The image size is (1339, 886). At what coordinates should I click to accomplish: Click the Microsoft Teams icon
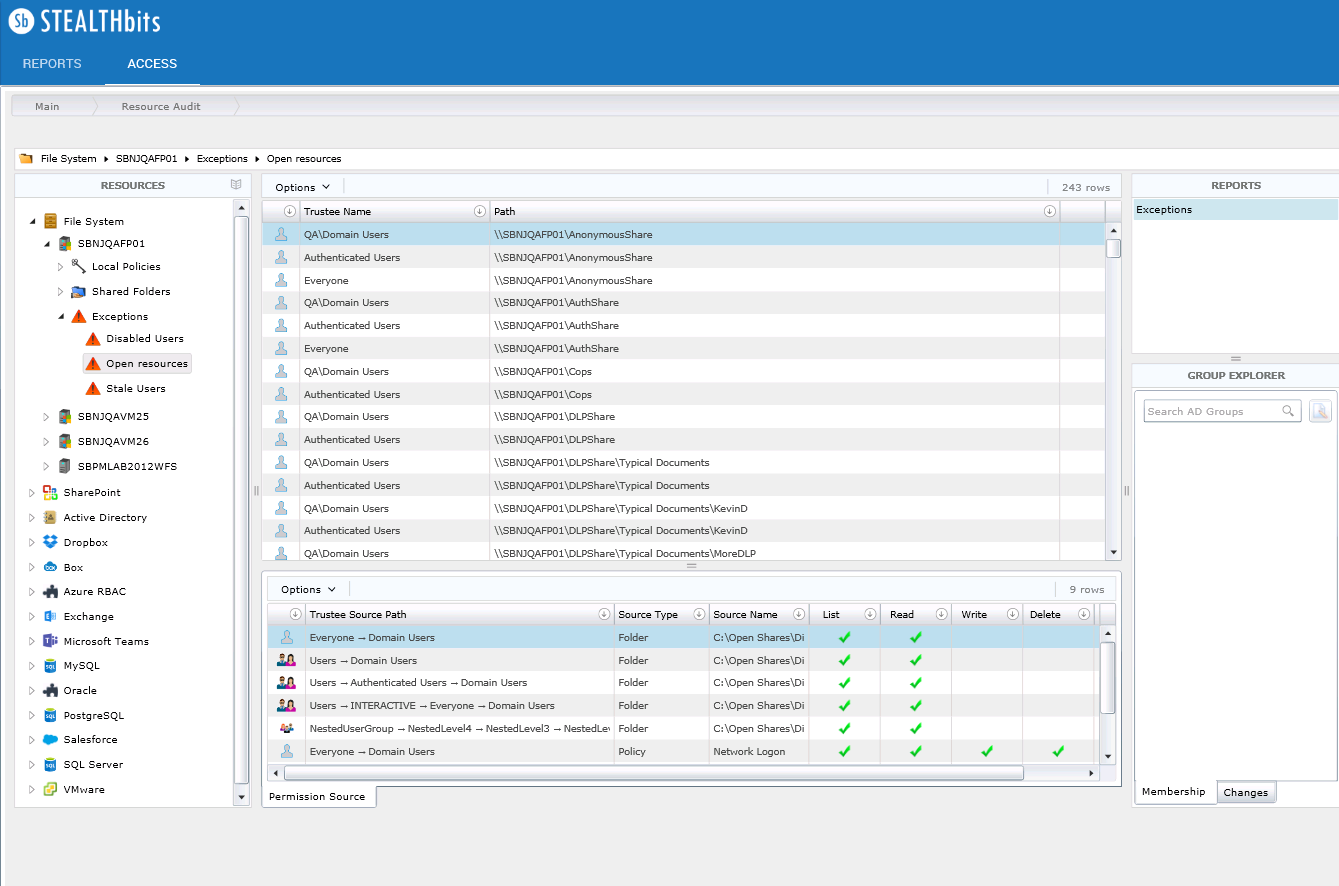(50, 641)
